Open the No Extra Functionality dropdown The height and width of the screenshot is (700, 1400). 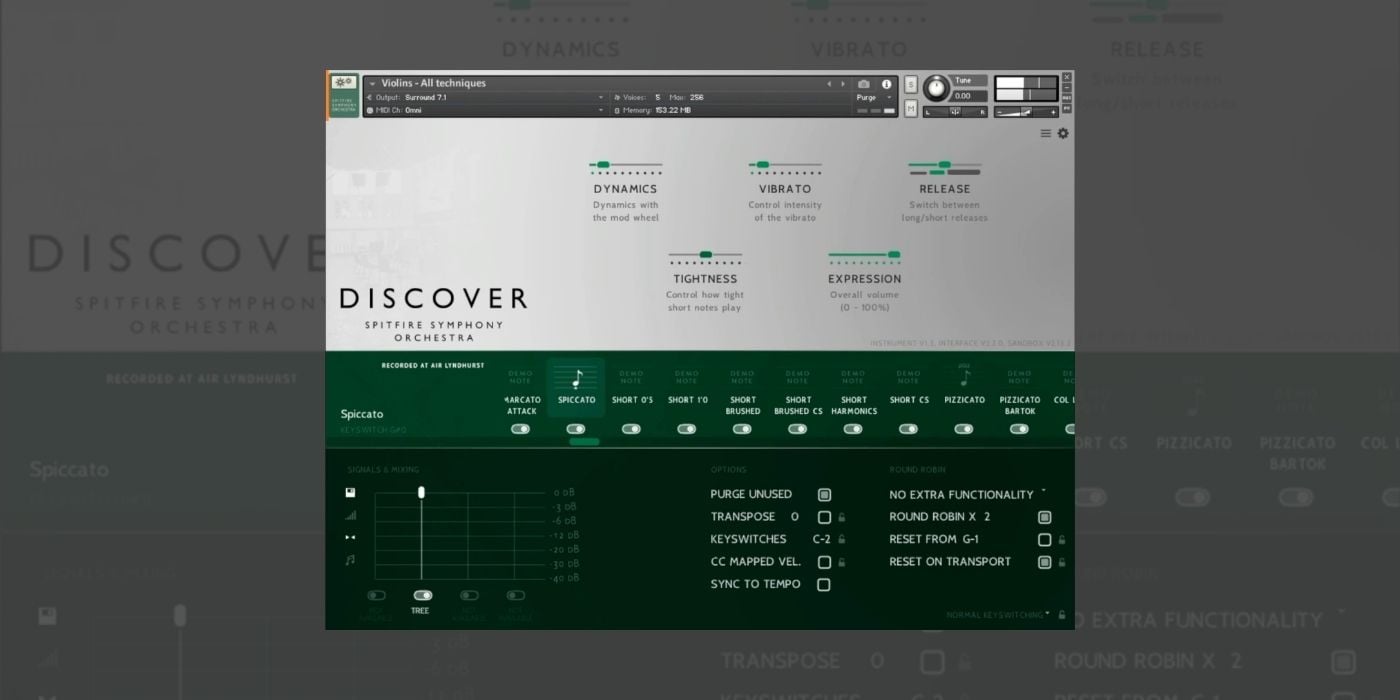point(967,495)
